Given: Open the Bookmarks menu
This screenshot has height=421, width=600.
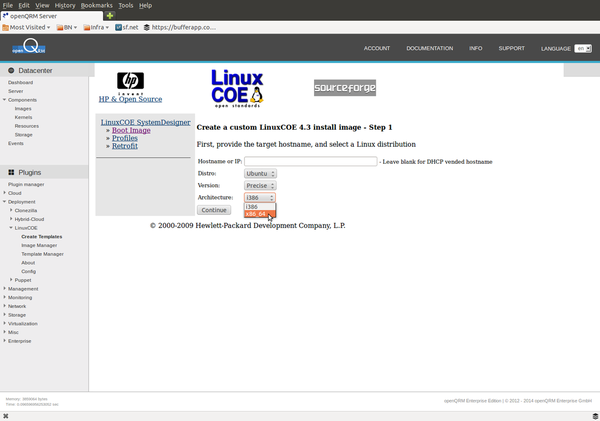Looking at the screenshot, I should (x=96, y=5).
